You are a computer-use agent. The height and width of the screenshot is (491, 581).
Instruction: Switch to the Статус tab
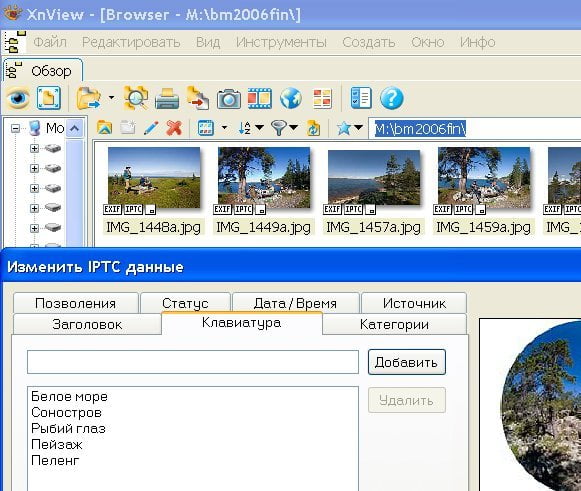pyautogui.click(x=185, y=303)
